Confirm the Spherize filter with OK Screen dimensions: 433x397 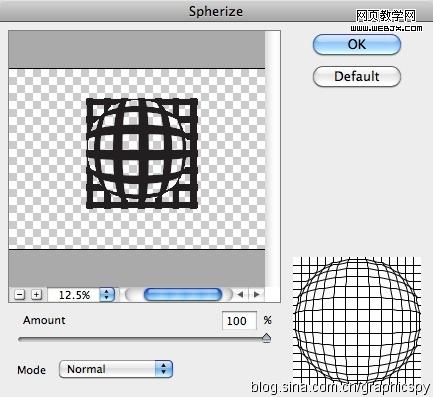pyautogui.click(x=357, y=44)
